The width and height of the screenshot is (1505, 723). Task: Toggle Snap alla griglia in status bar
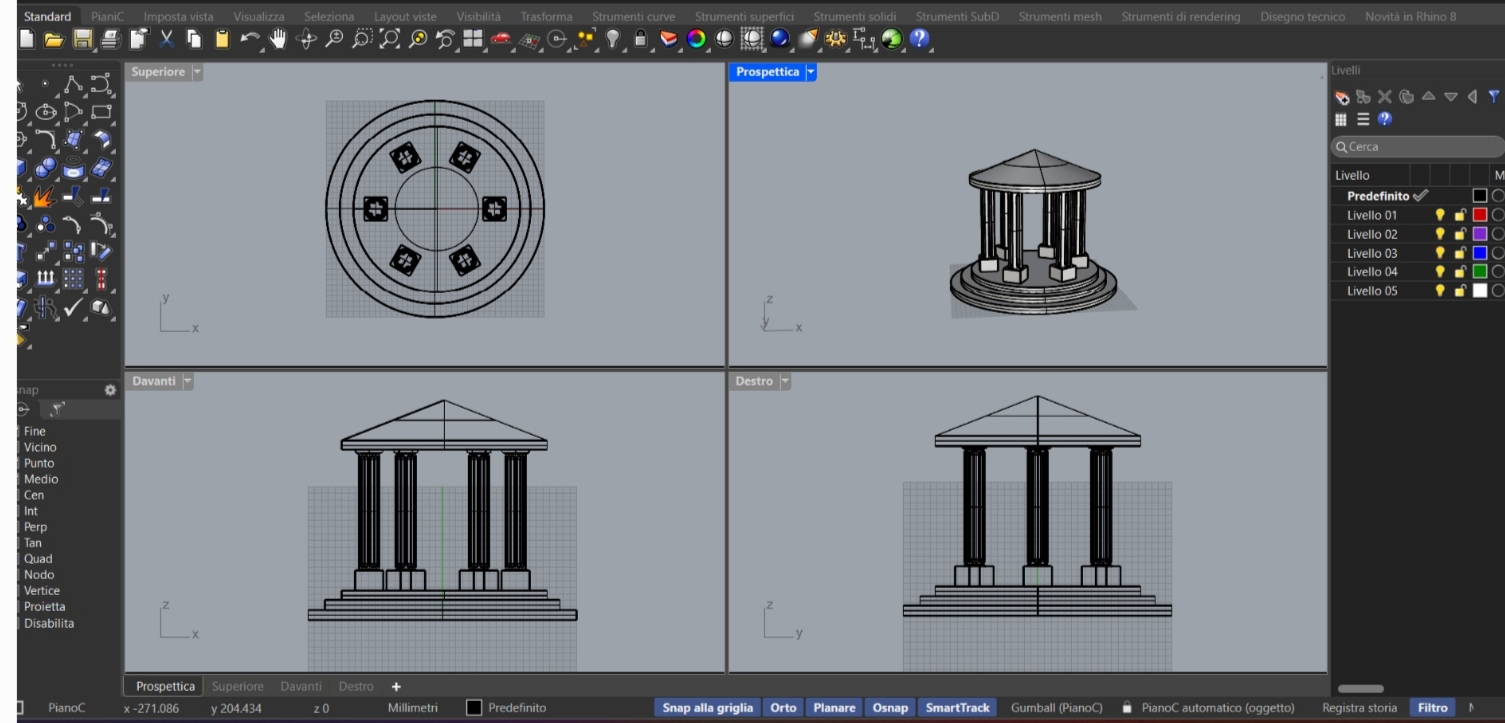coord(707,708)
